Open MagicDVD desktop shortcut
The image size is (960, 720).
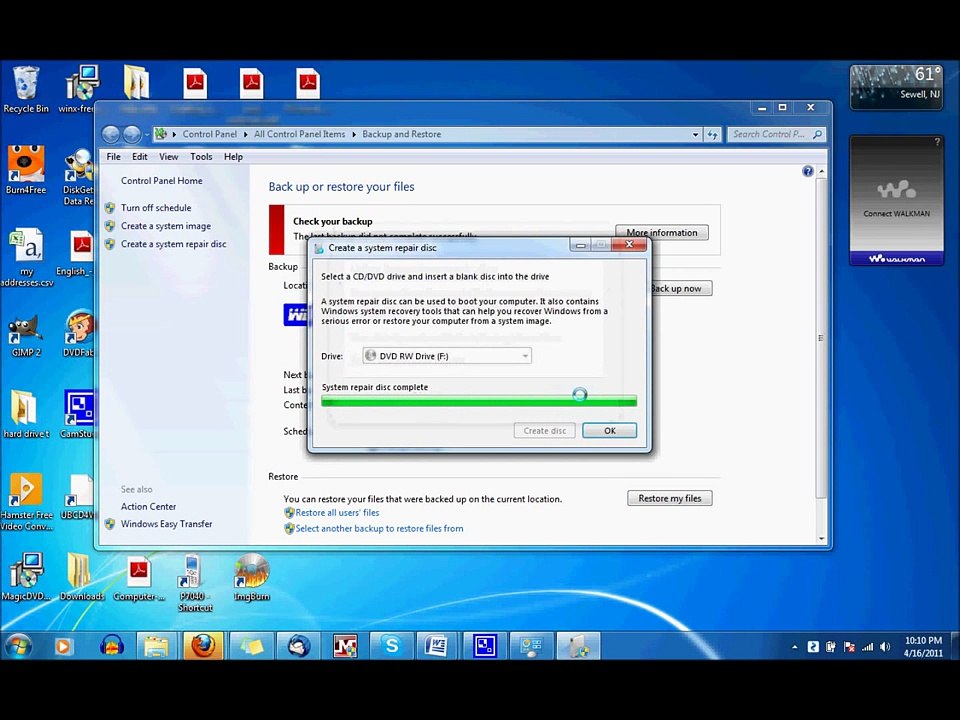coord(26,577)
